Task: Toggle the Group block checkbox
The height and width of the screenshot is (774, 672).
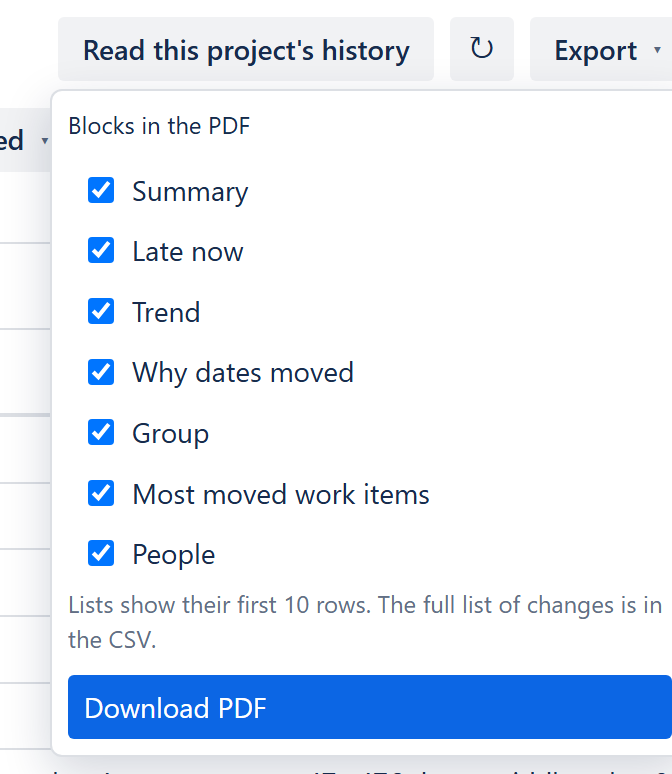Action: click(101, 432)
